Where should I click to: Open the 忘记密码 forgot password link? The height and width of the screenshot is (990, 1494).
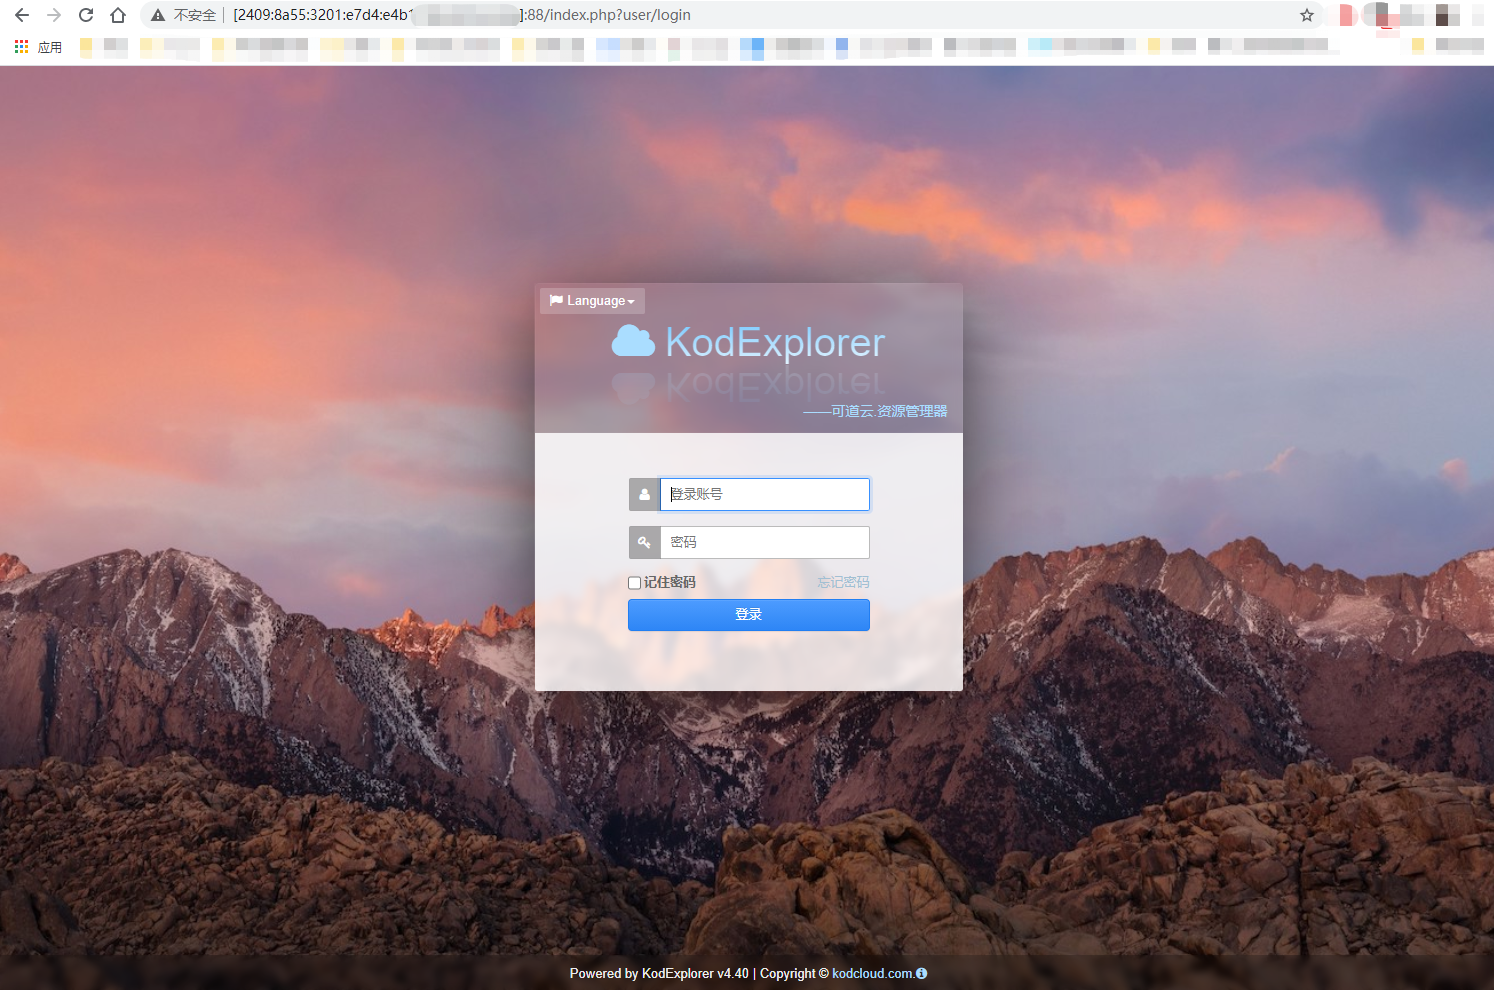pos(843,582)
